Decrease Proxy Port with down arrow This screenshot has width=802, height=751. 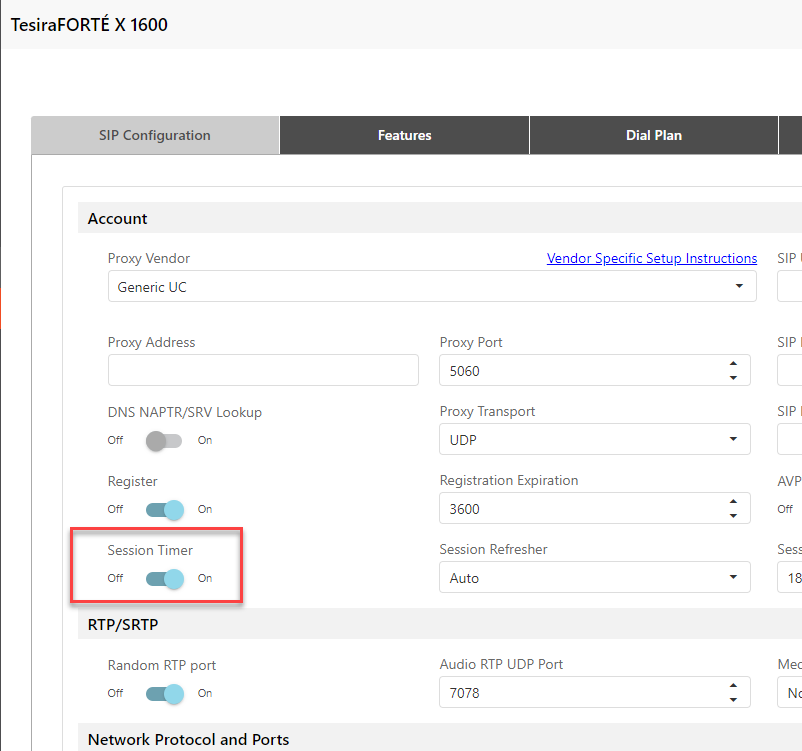(733, 378)
